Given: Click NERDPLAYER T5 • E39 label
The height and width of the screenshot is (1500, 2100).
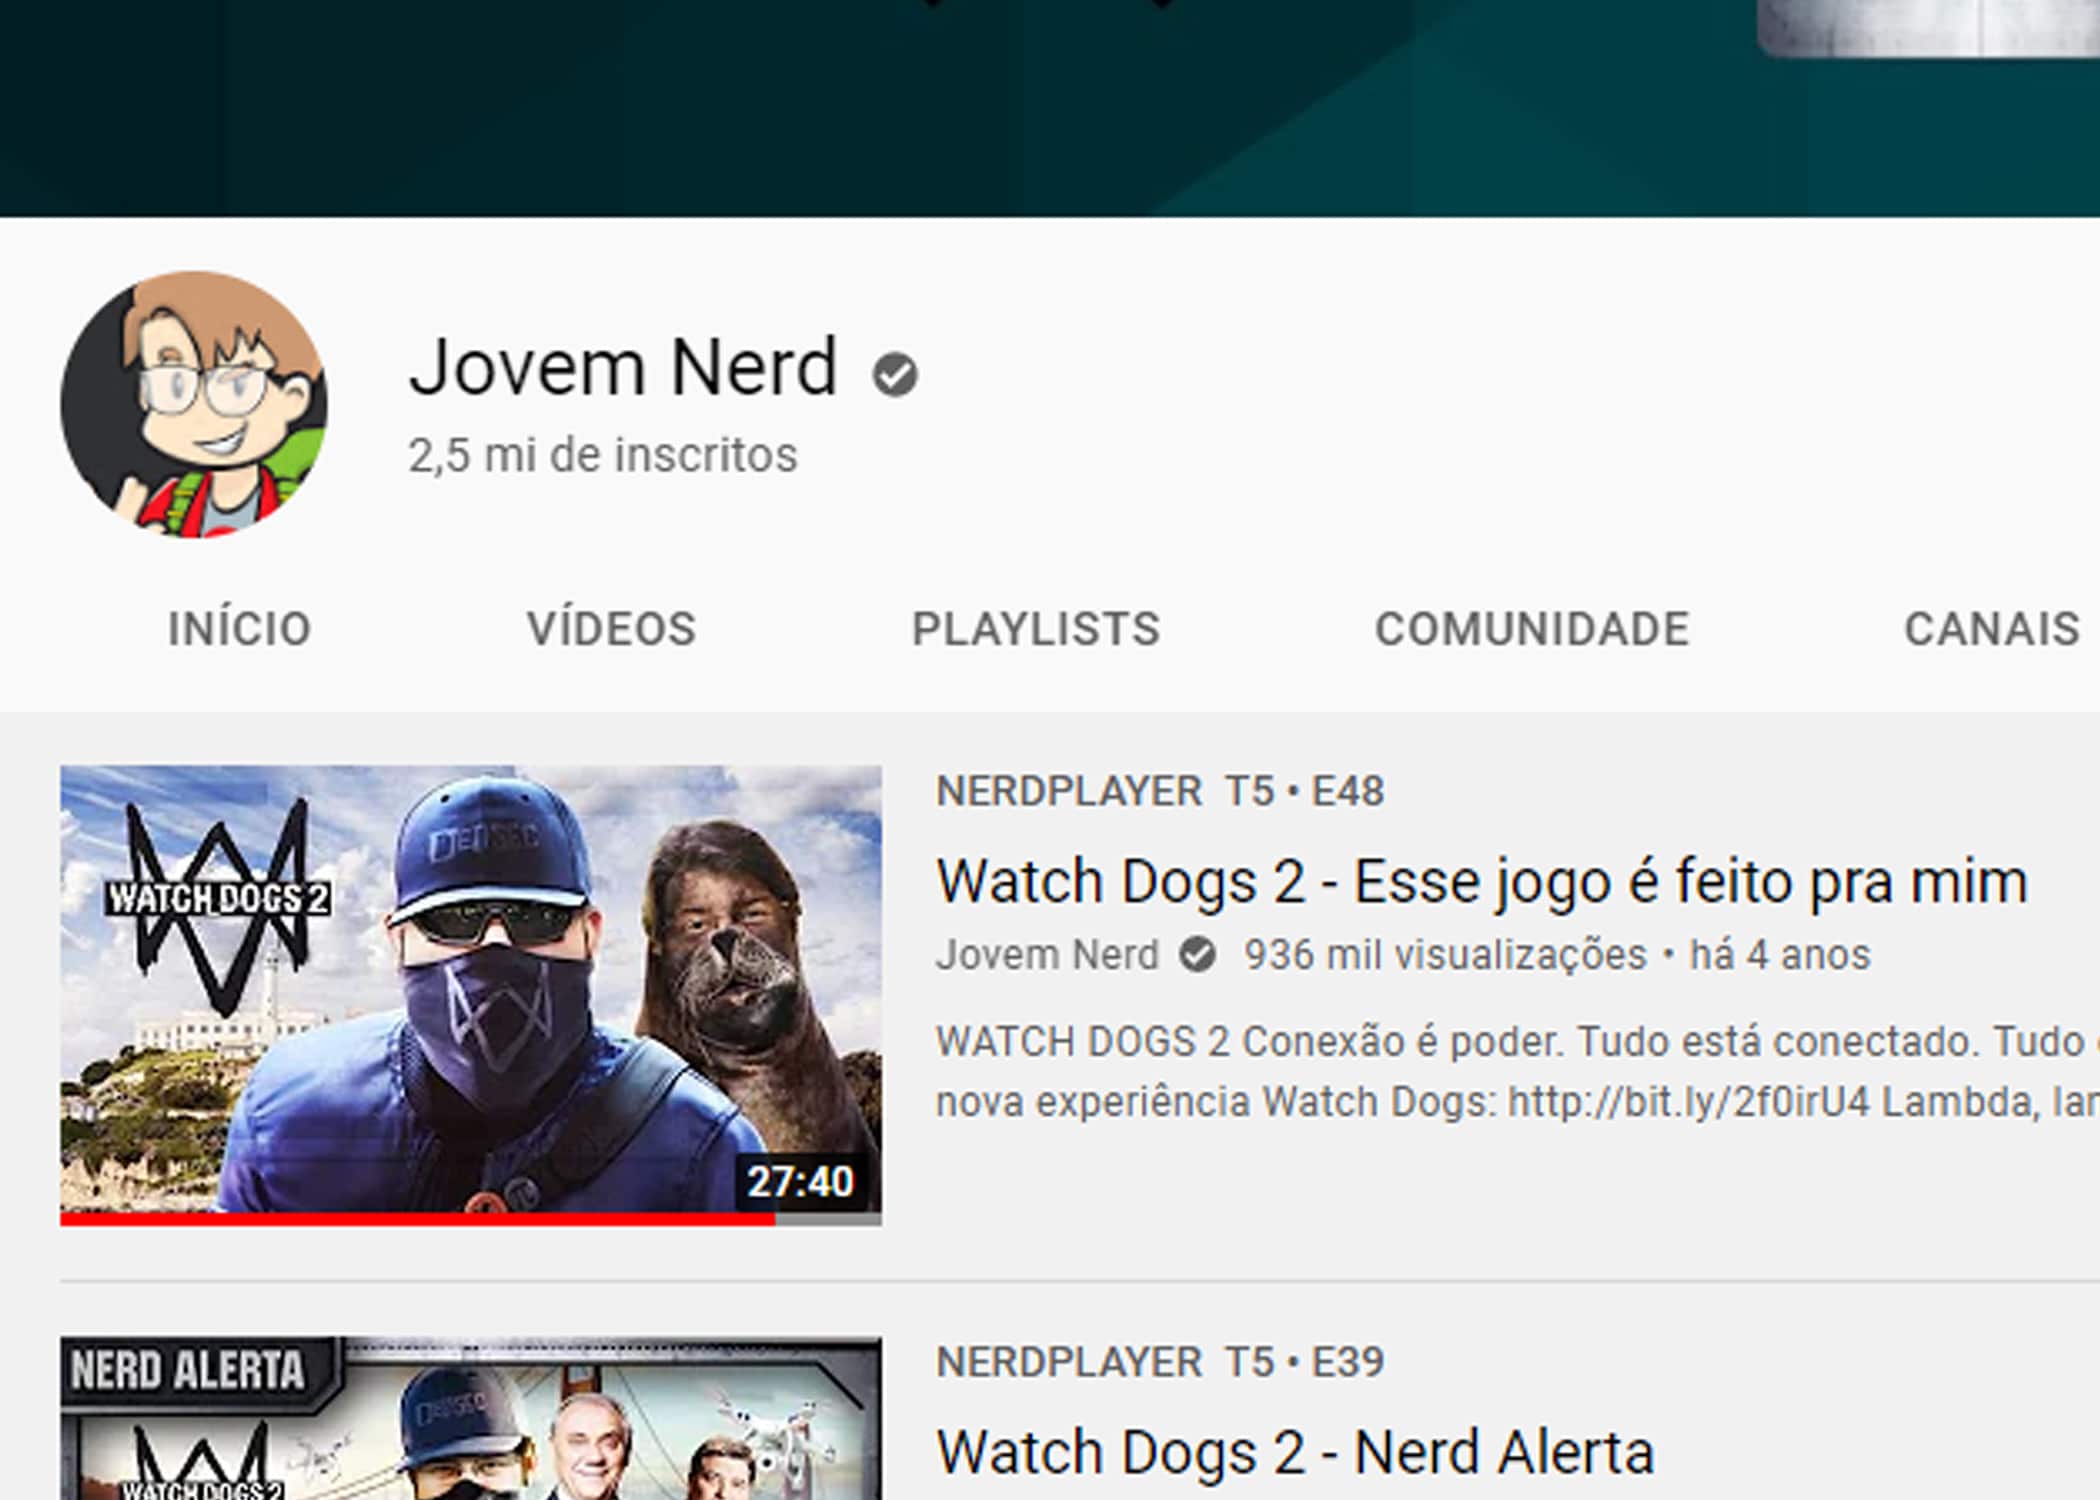Looking at the screenshot, I should (x=1160, y=1361).
